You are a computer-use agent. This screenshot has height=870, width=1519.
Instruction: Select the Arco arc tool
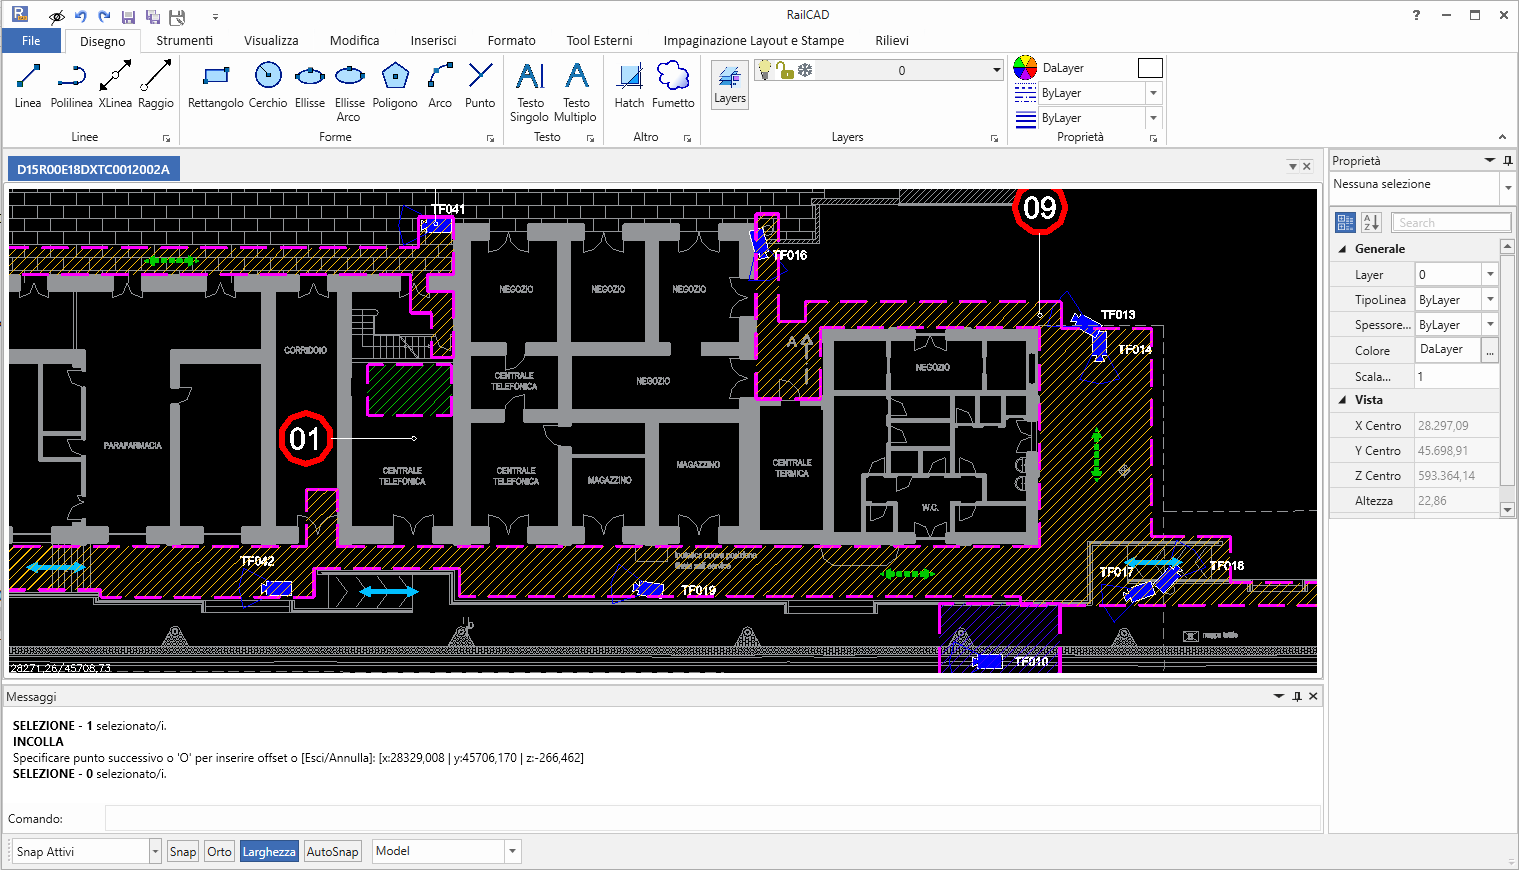click(x=440, y=85)
